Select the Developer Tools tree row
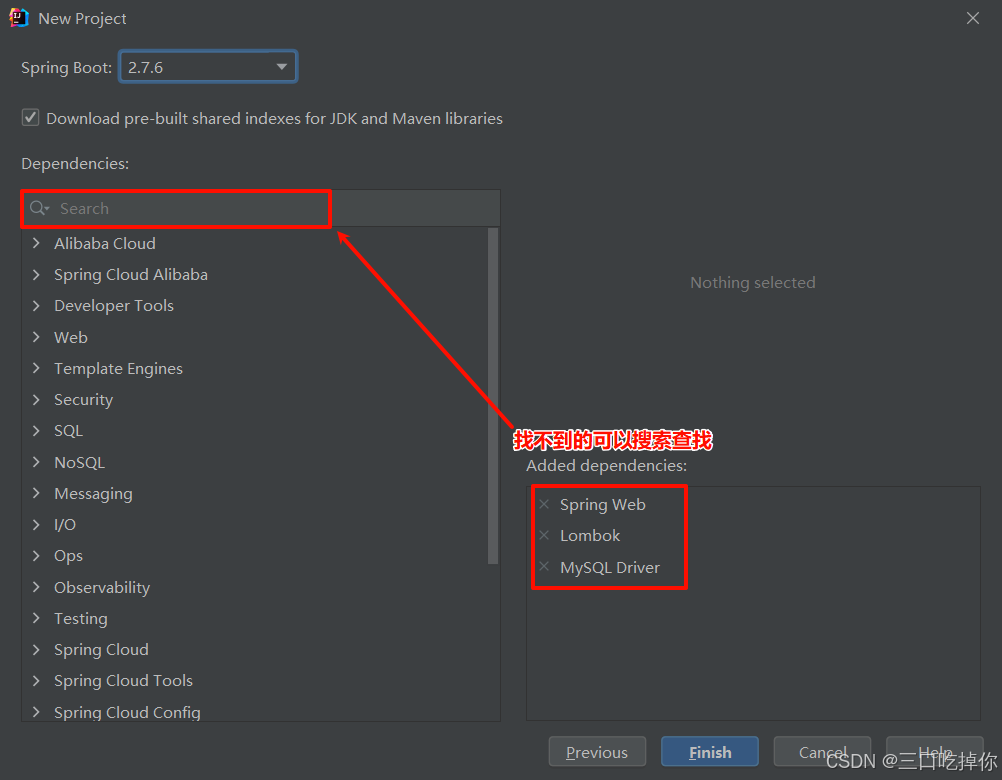Viewport: 1002px width, 780px height. [x=255, y=306]
